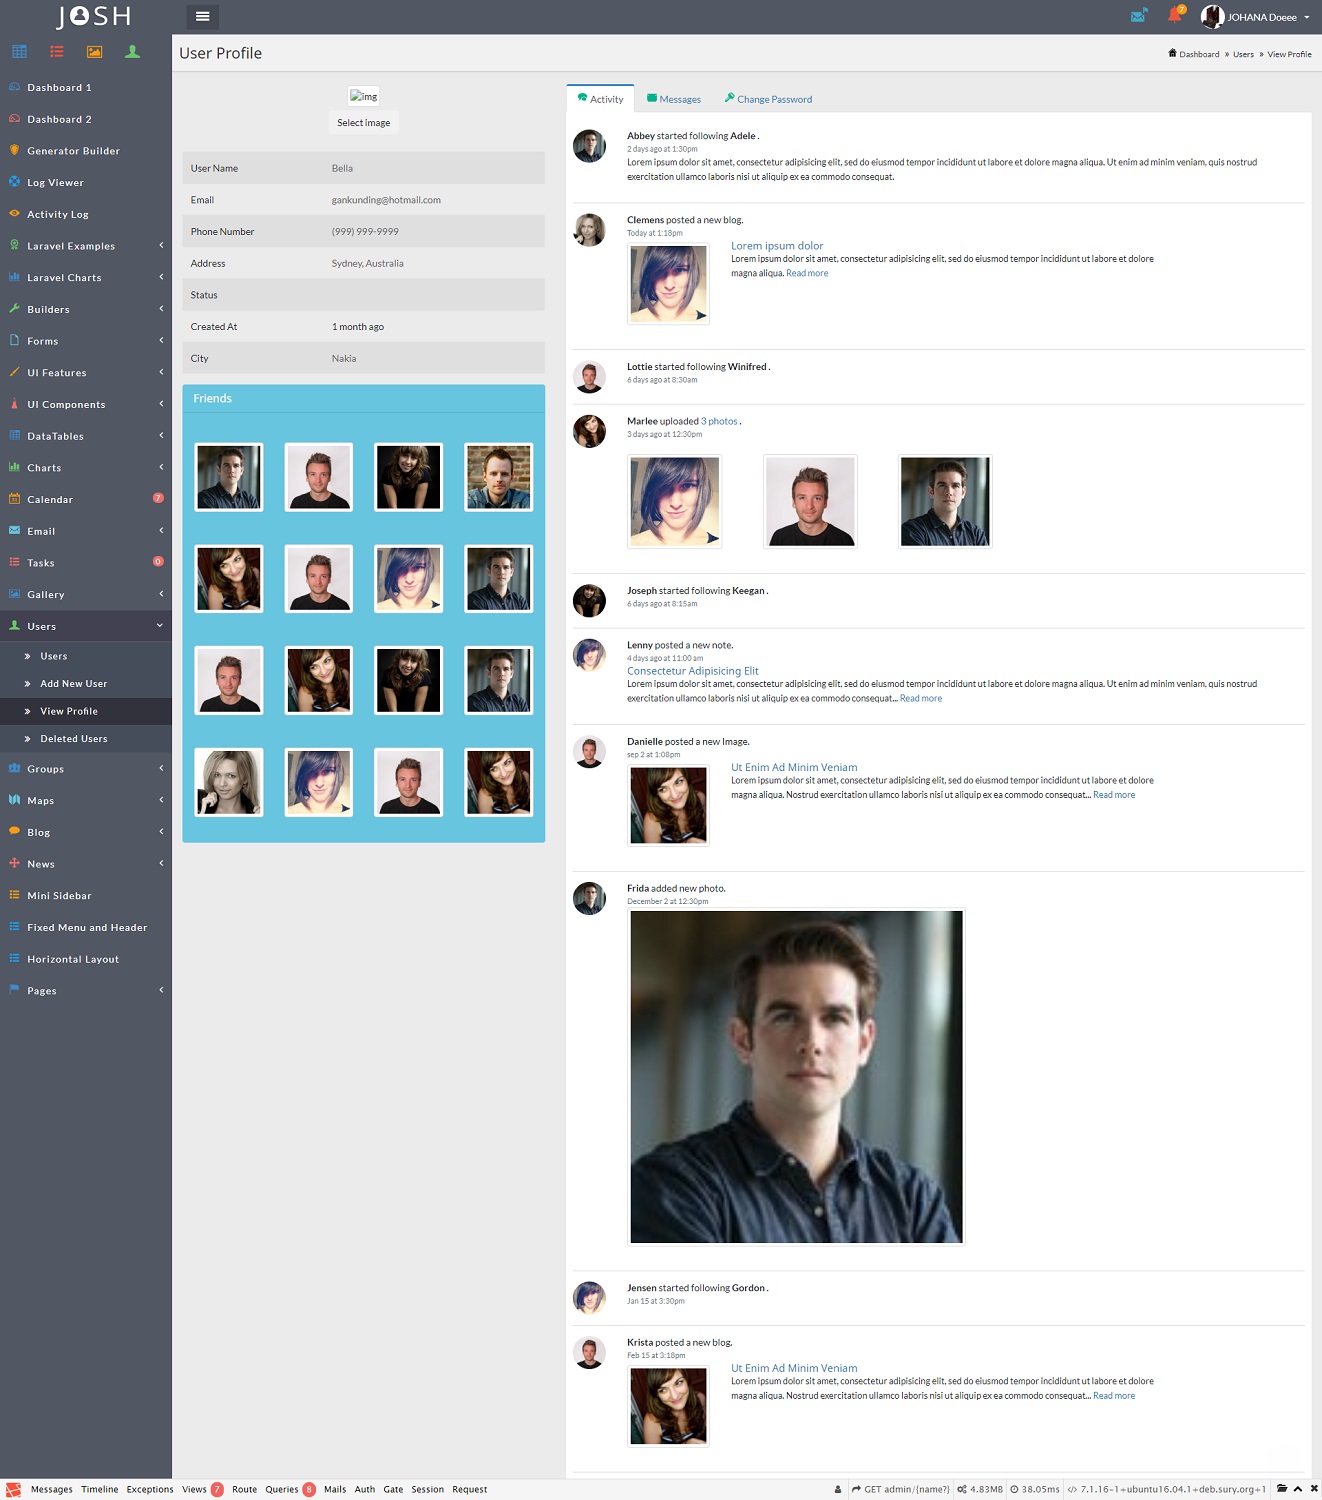
Task: Click the Select image button
Action: (x=363, y=122)
